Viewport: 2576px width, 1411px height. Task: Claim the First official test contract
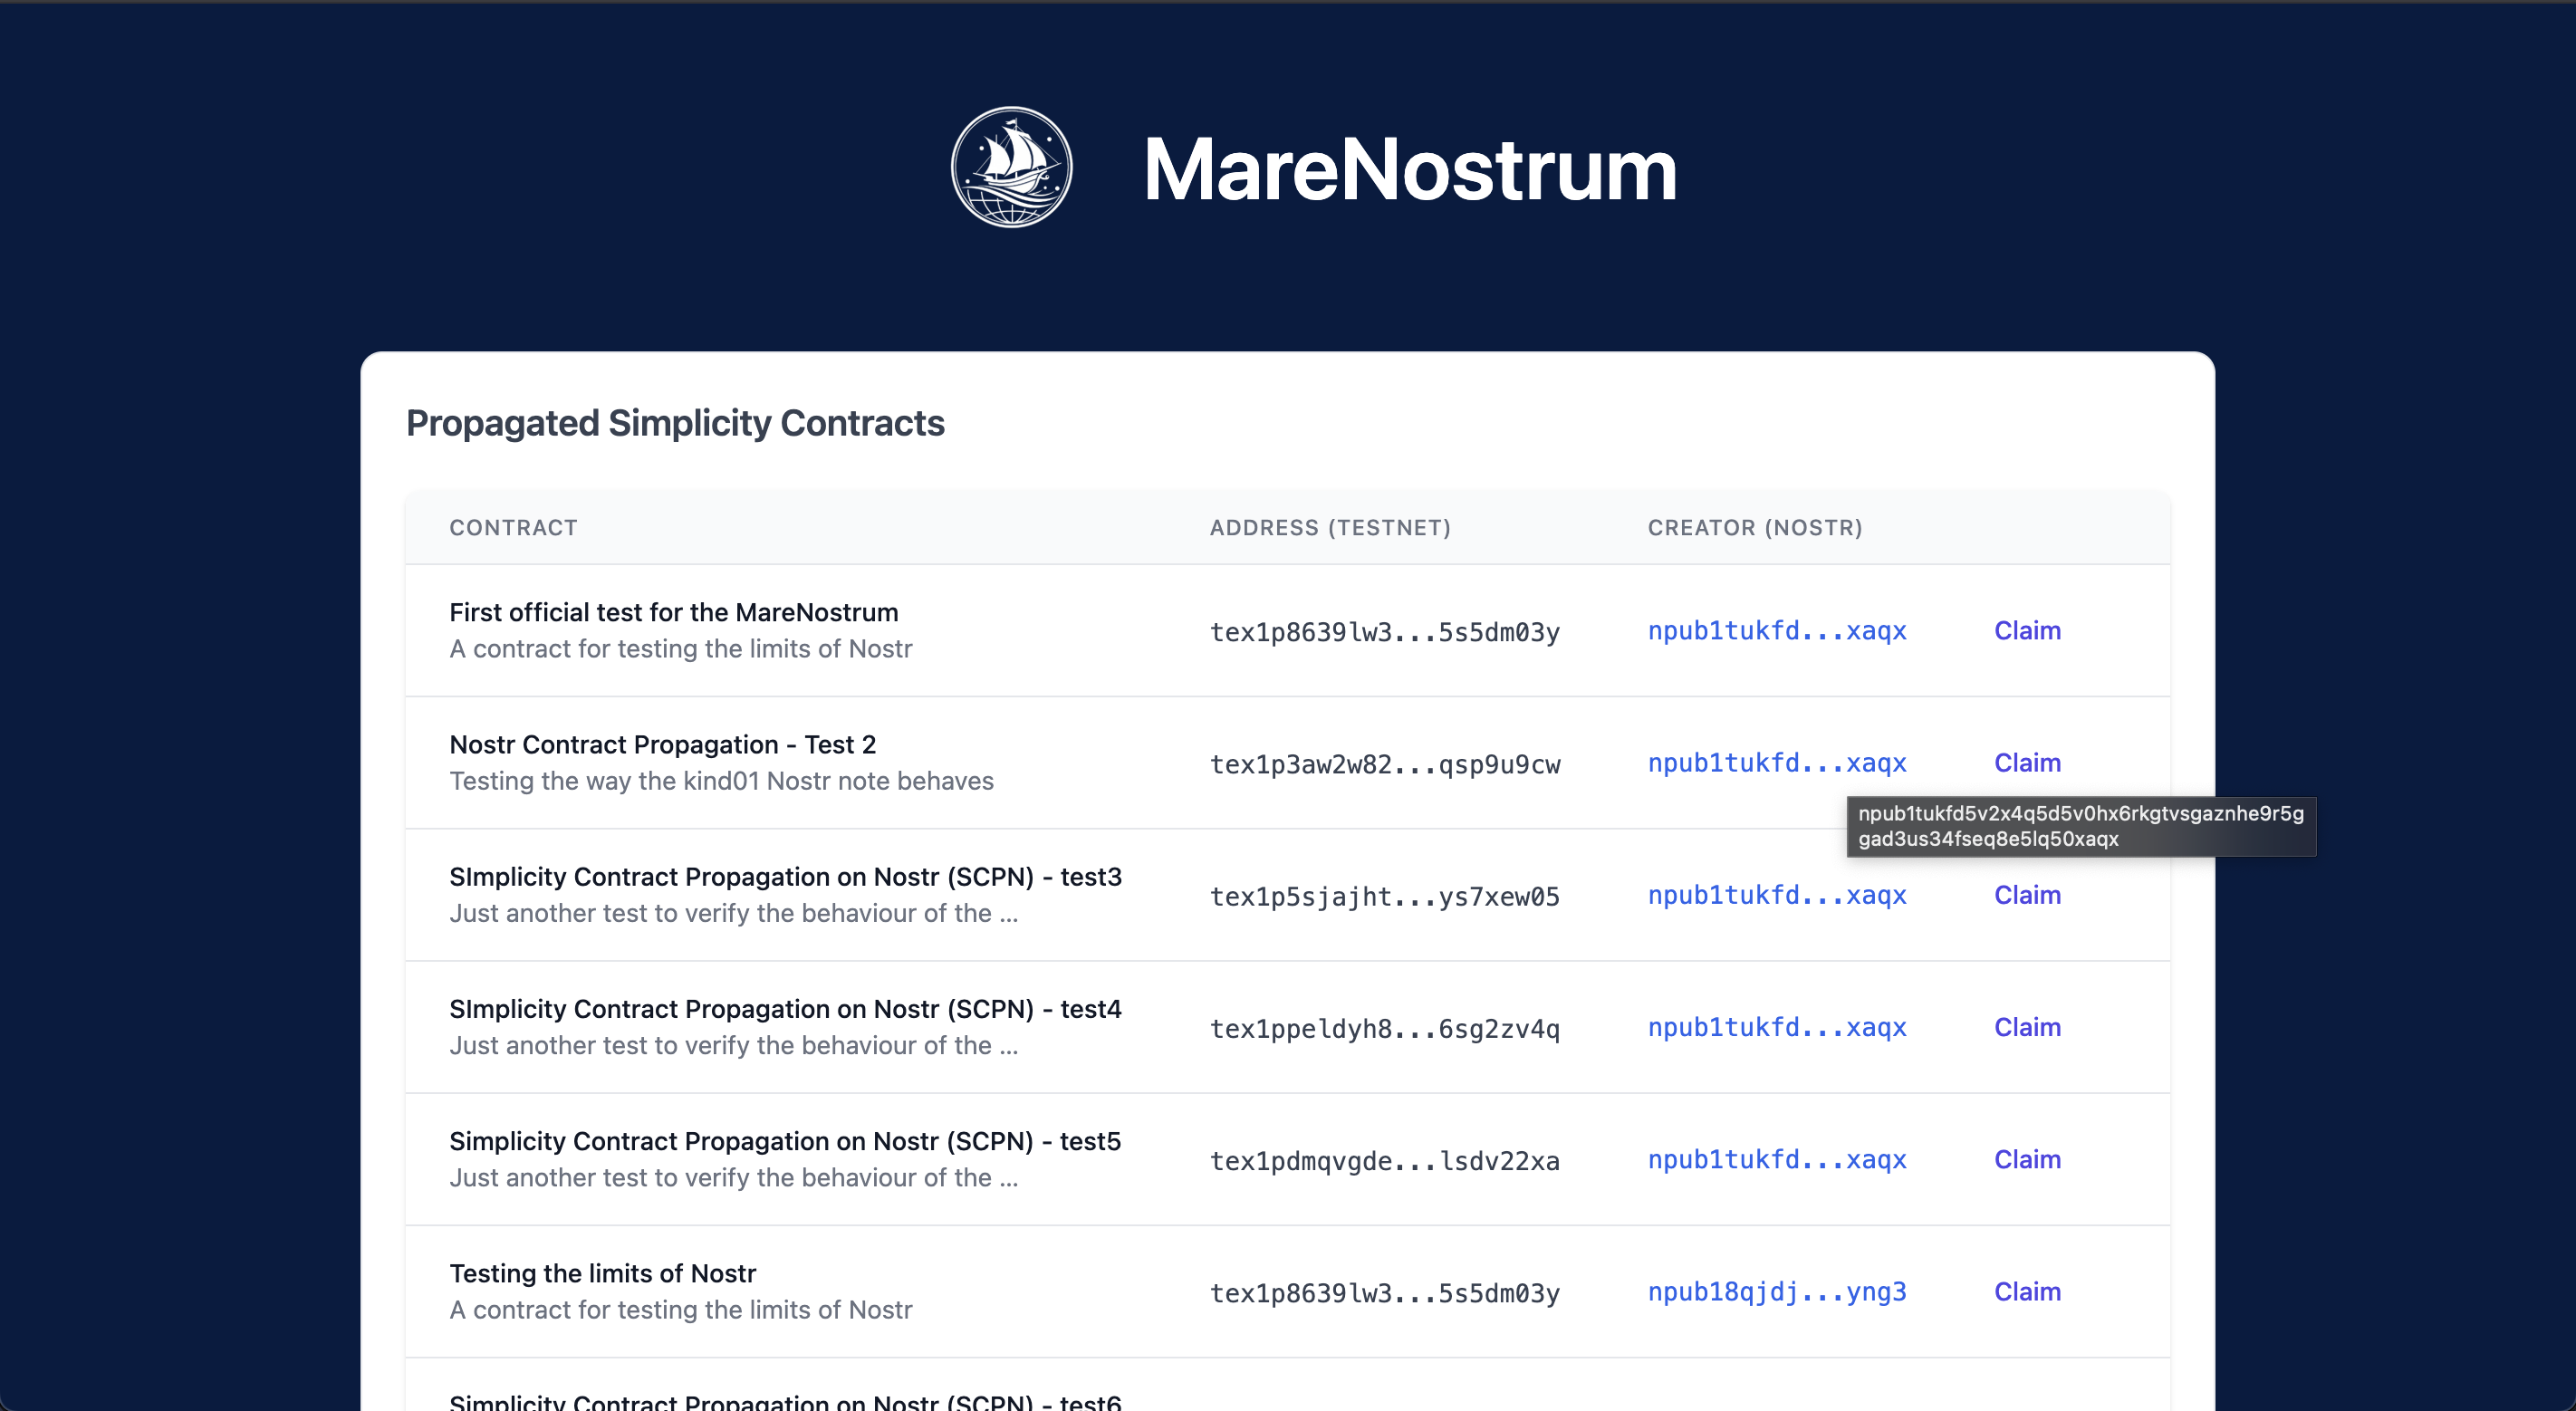[2027, 631]
